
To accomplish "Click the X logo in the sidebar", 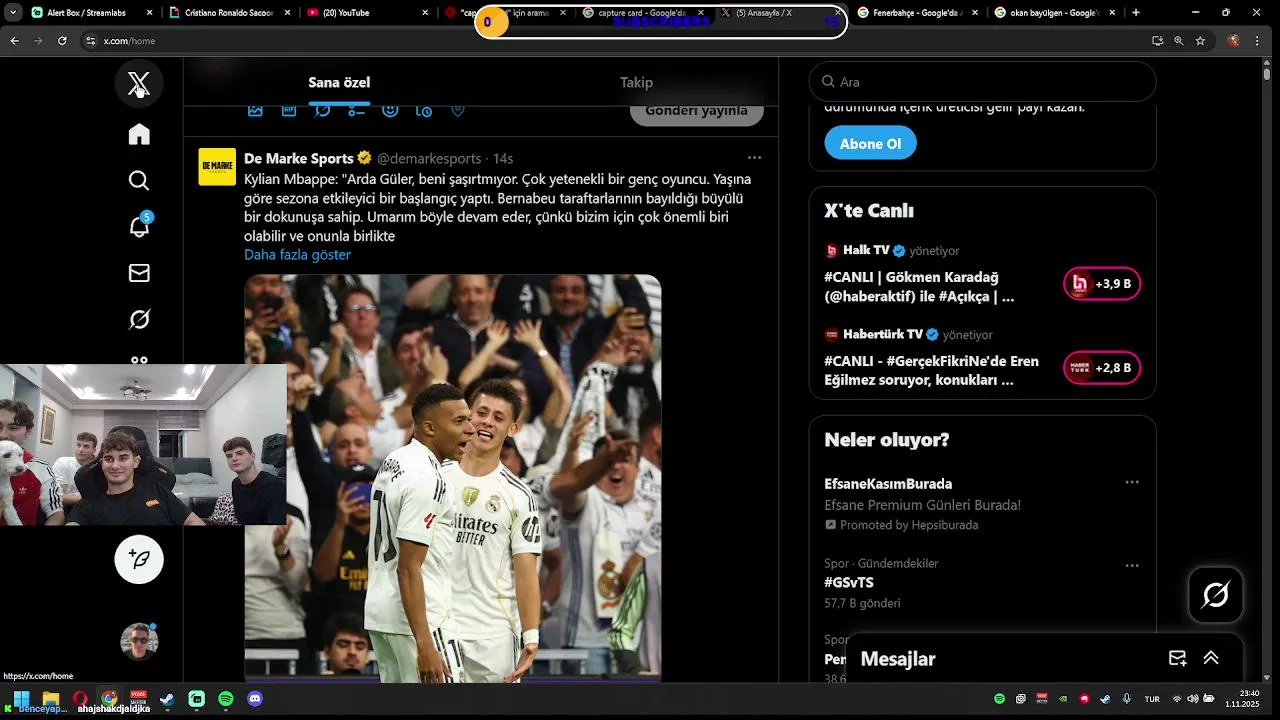I will [139, 83].
